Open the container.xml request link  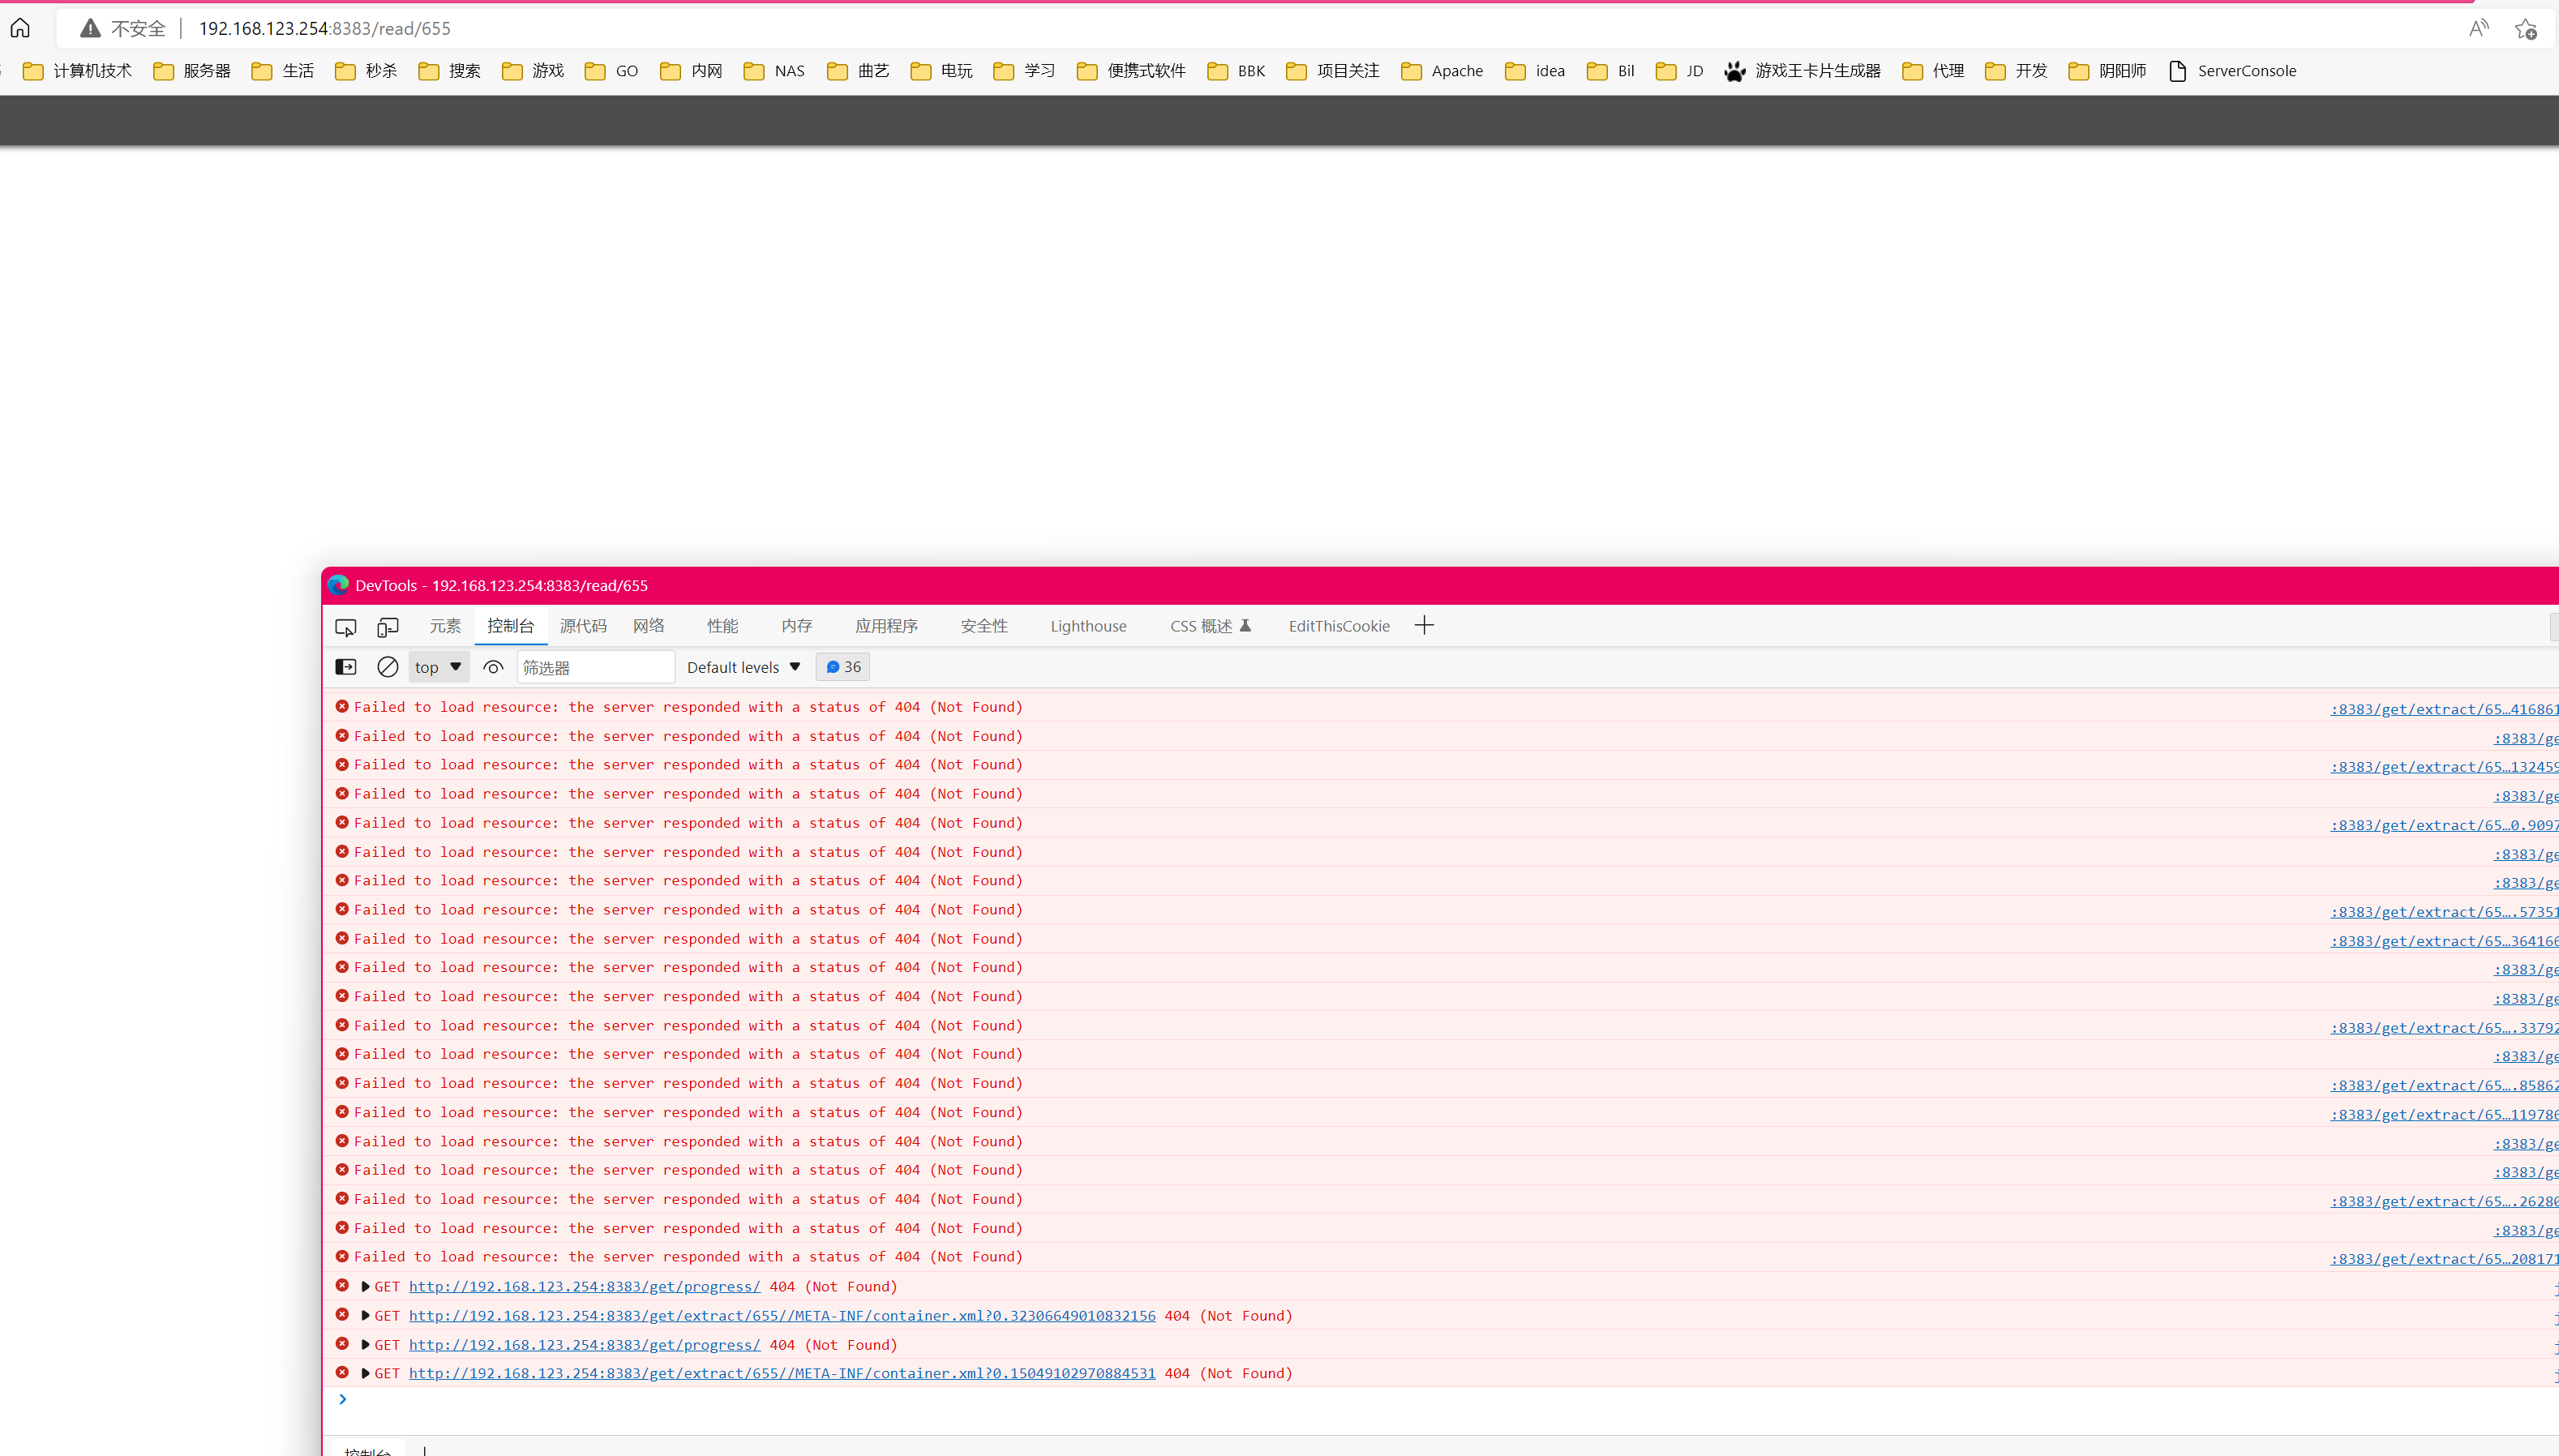tap(780, 1315)
